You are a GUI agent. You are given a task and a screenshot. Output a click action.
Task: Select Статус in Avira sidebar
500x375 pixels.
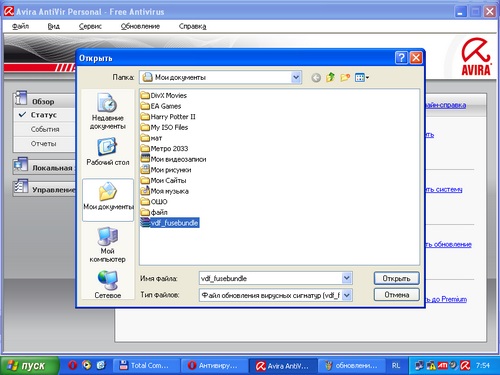44,115
